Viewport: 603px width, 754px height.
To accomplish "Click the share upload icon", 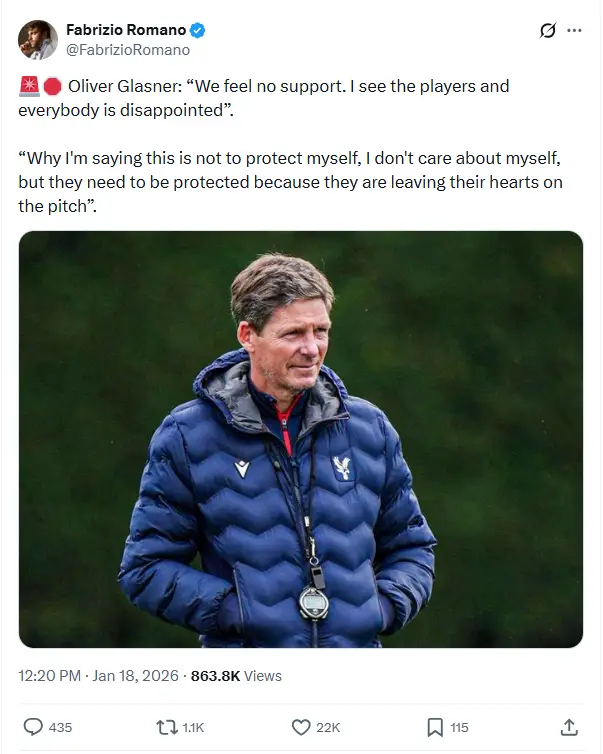I will pyautogui.click(x=569, y=727).
